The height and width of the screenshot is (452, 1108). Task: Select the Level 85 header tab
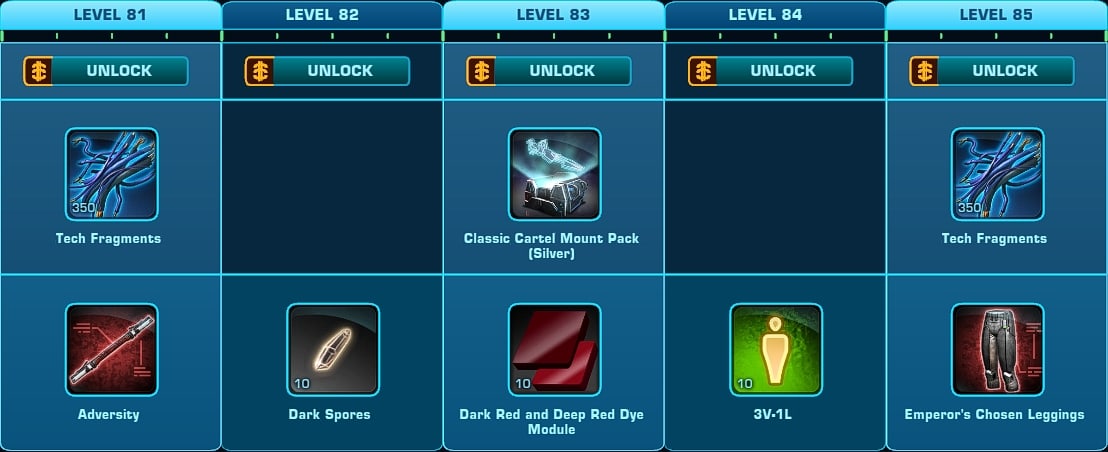[x=996, y=15]
